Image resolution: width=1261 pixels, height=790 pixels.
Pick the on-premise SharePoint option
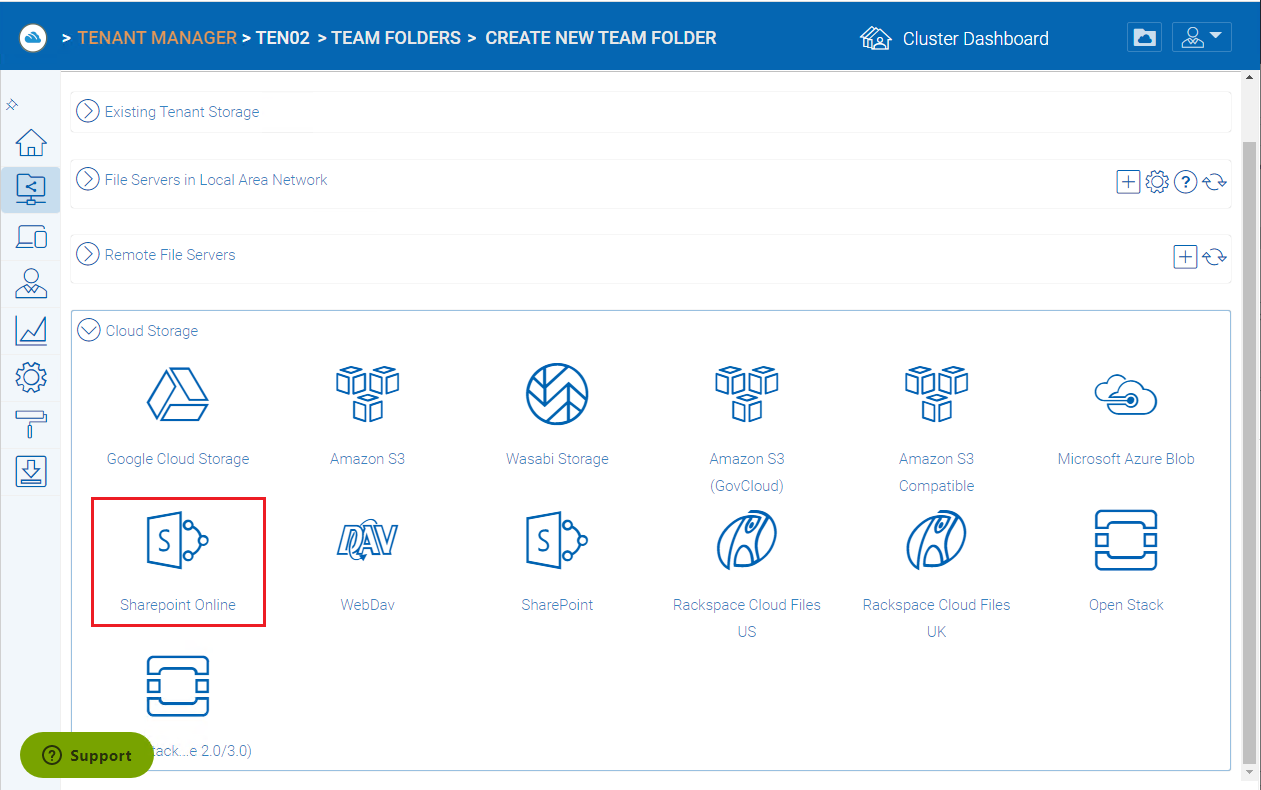557,541
